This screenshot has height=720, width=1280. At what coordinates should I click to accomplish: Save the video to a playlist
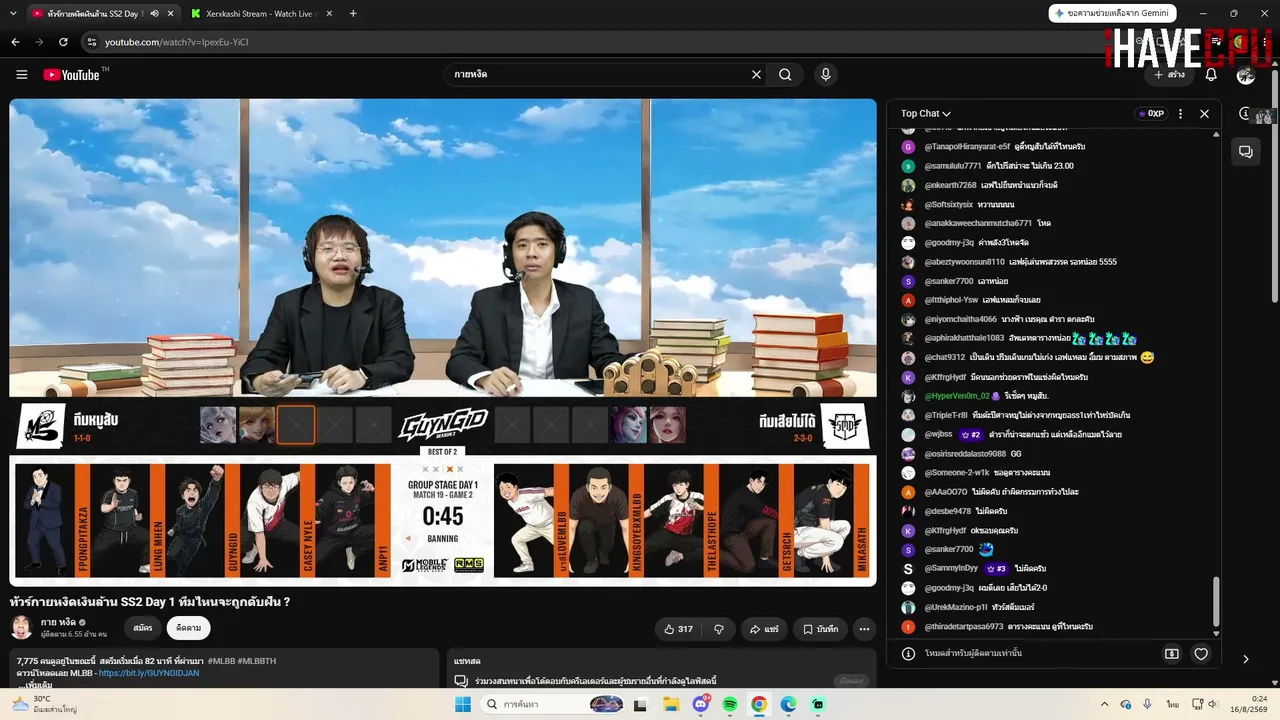820,629
